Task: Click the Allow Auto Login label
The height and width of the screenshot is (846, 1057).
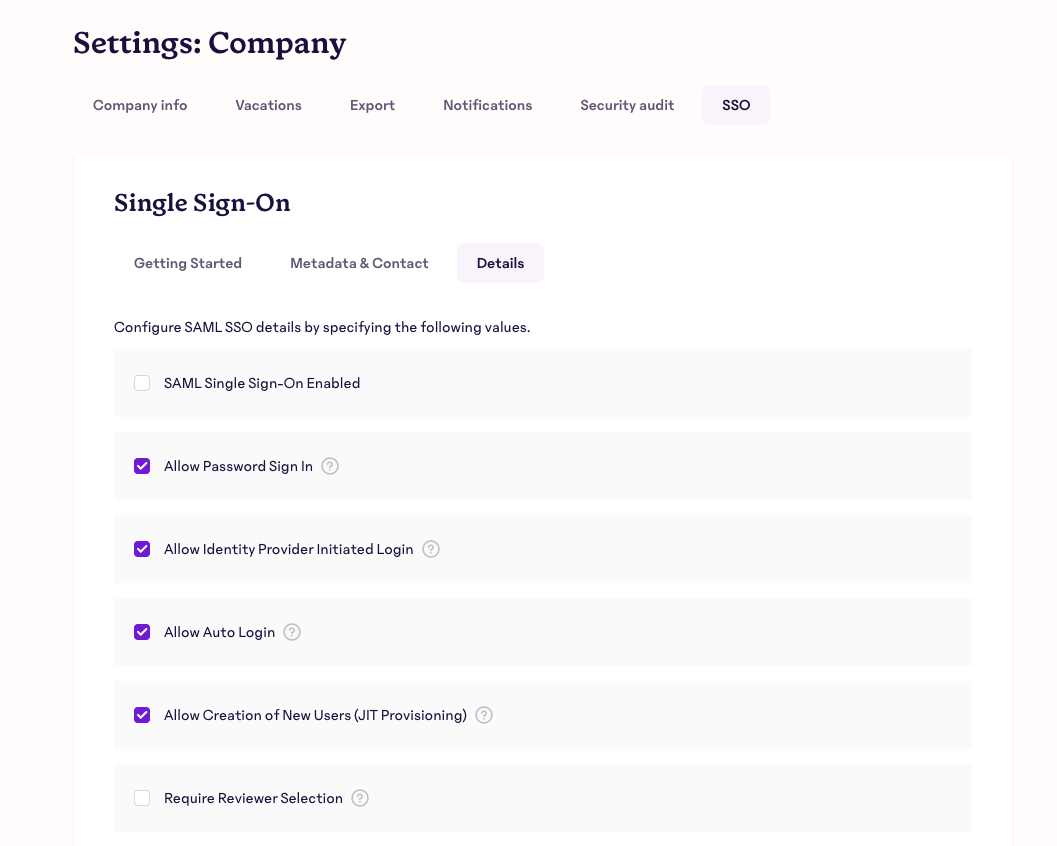Action: [219, 632]
